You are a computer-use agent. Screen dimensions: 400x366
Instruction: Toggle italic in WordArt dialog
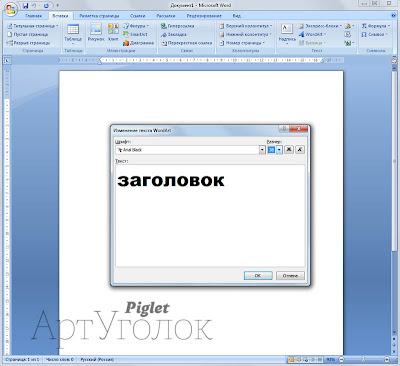coord(300,150)
